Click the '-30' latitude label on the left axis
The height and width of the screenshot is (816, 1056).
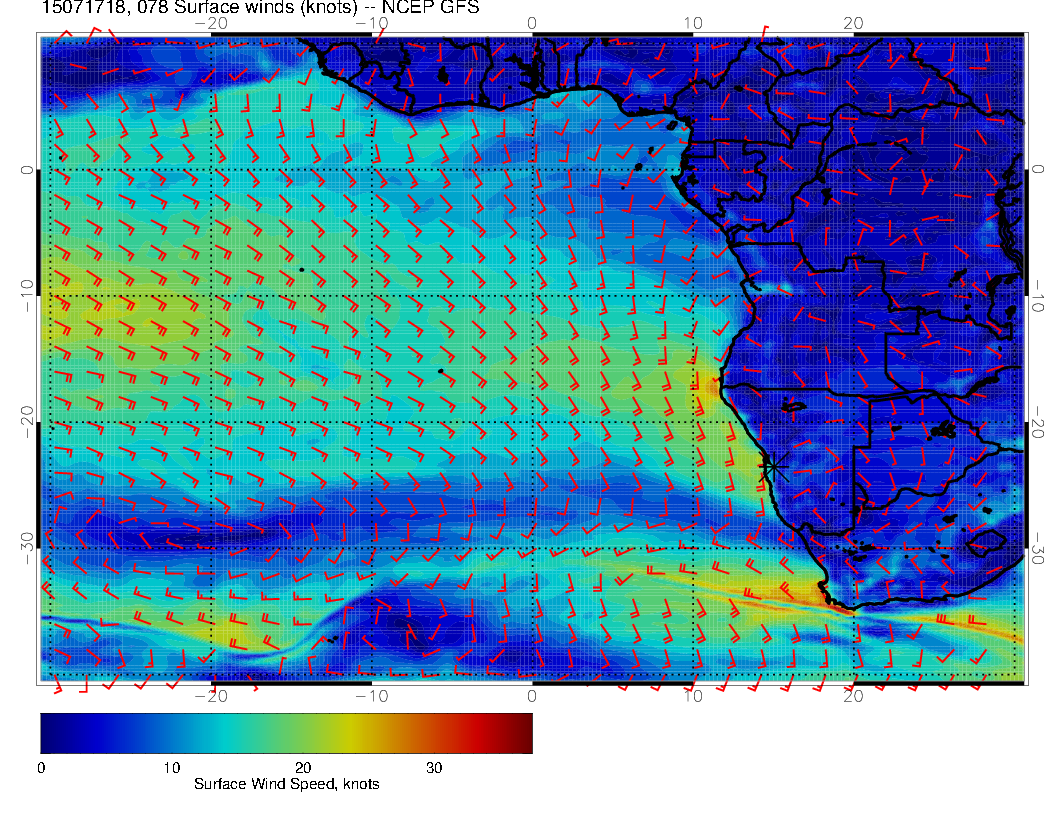27,549
